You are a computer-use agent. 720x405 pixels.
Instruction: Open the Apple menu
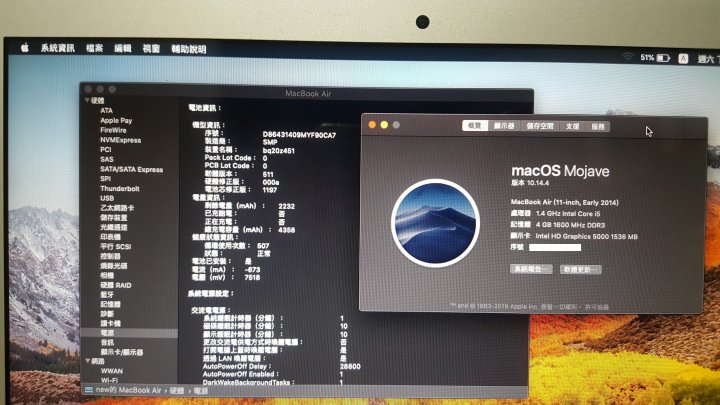[x=25, y=47]
